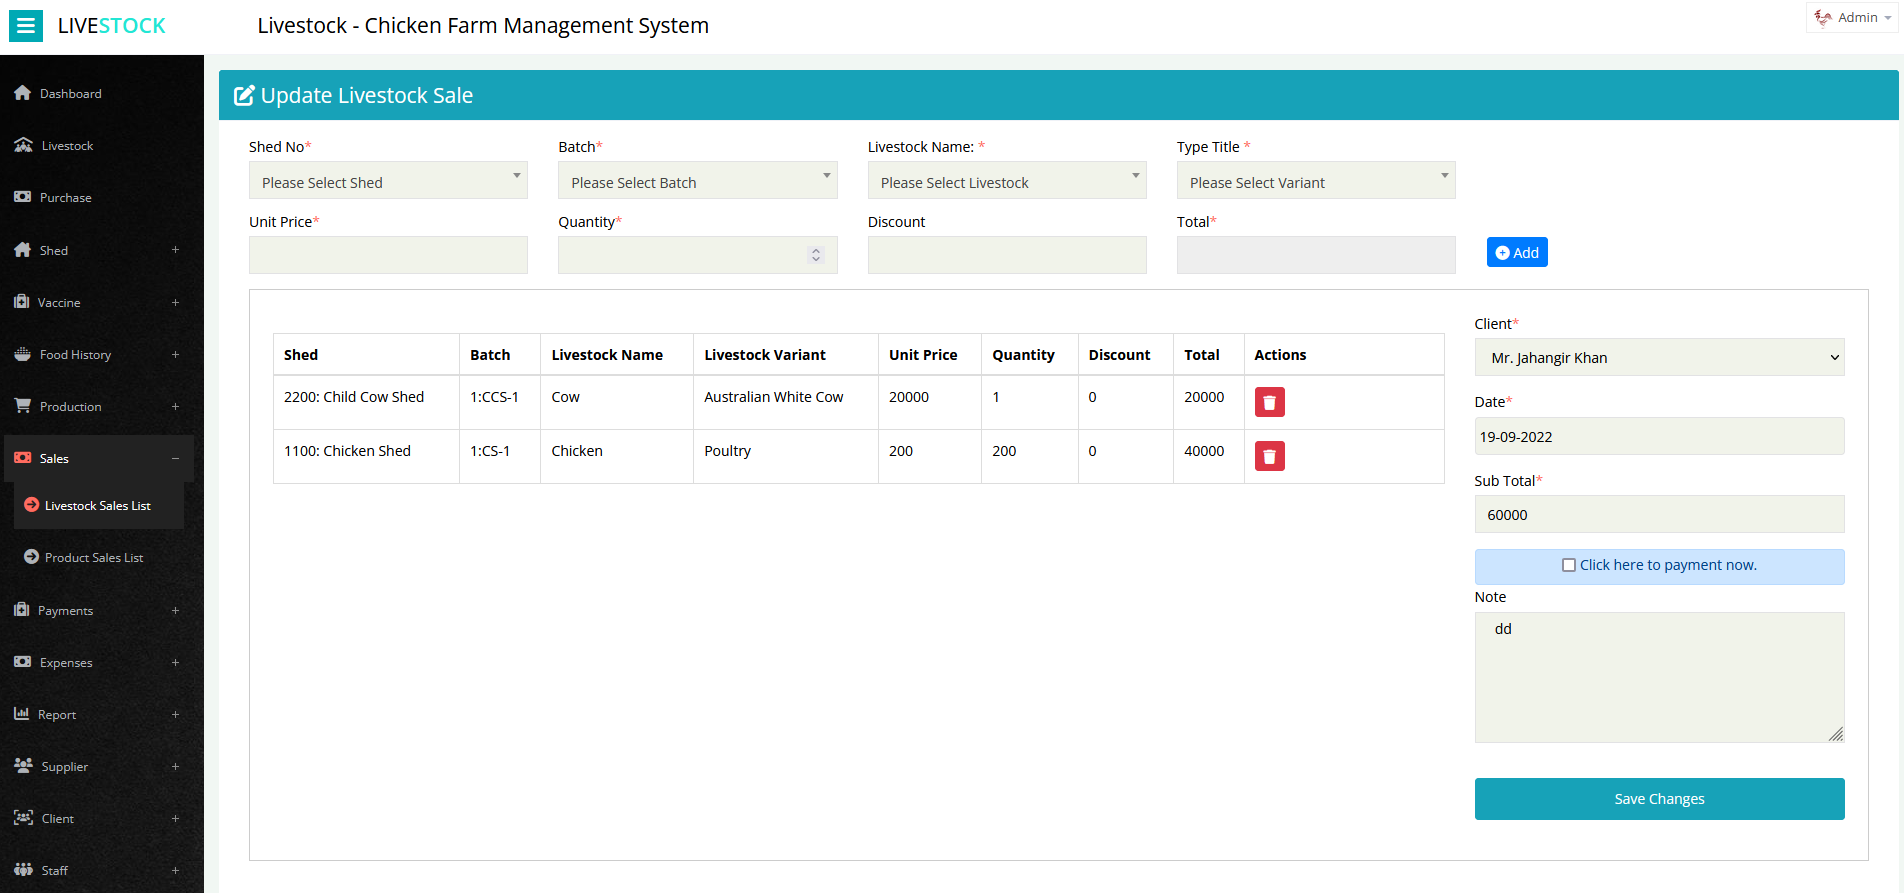Open the Client dropdown showing Mr. Jahangir Khan

click(x=1658, y=358)
